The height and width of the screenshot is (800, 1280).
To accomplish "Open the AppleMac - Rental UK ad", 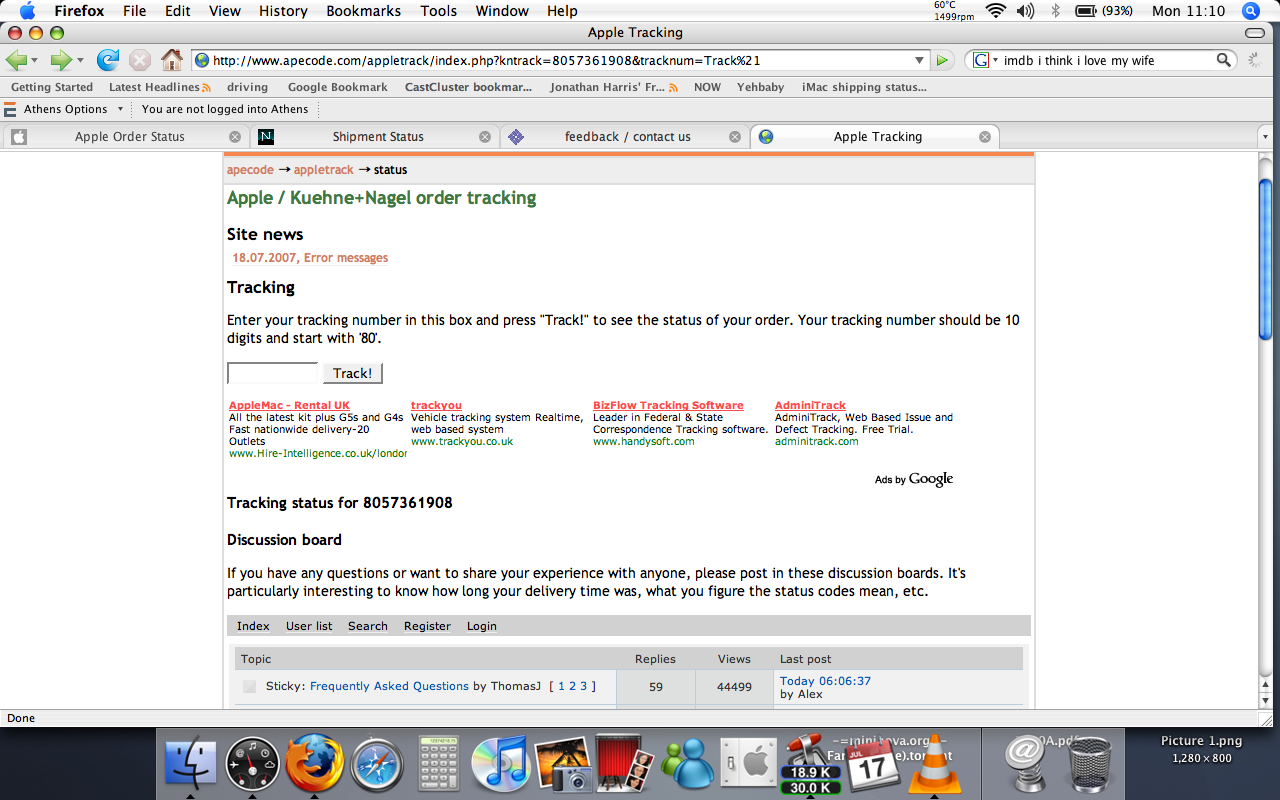I will coord(289,406).
